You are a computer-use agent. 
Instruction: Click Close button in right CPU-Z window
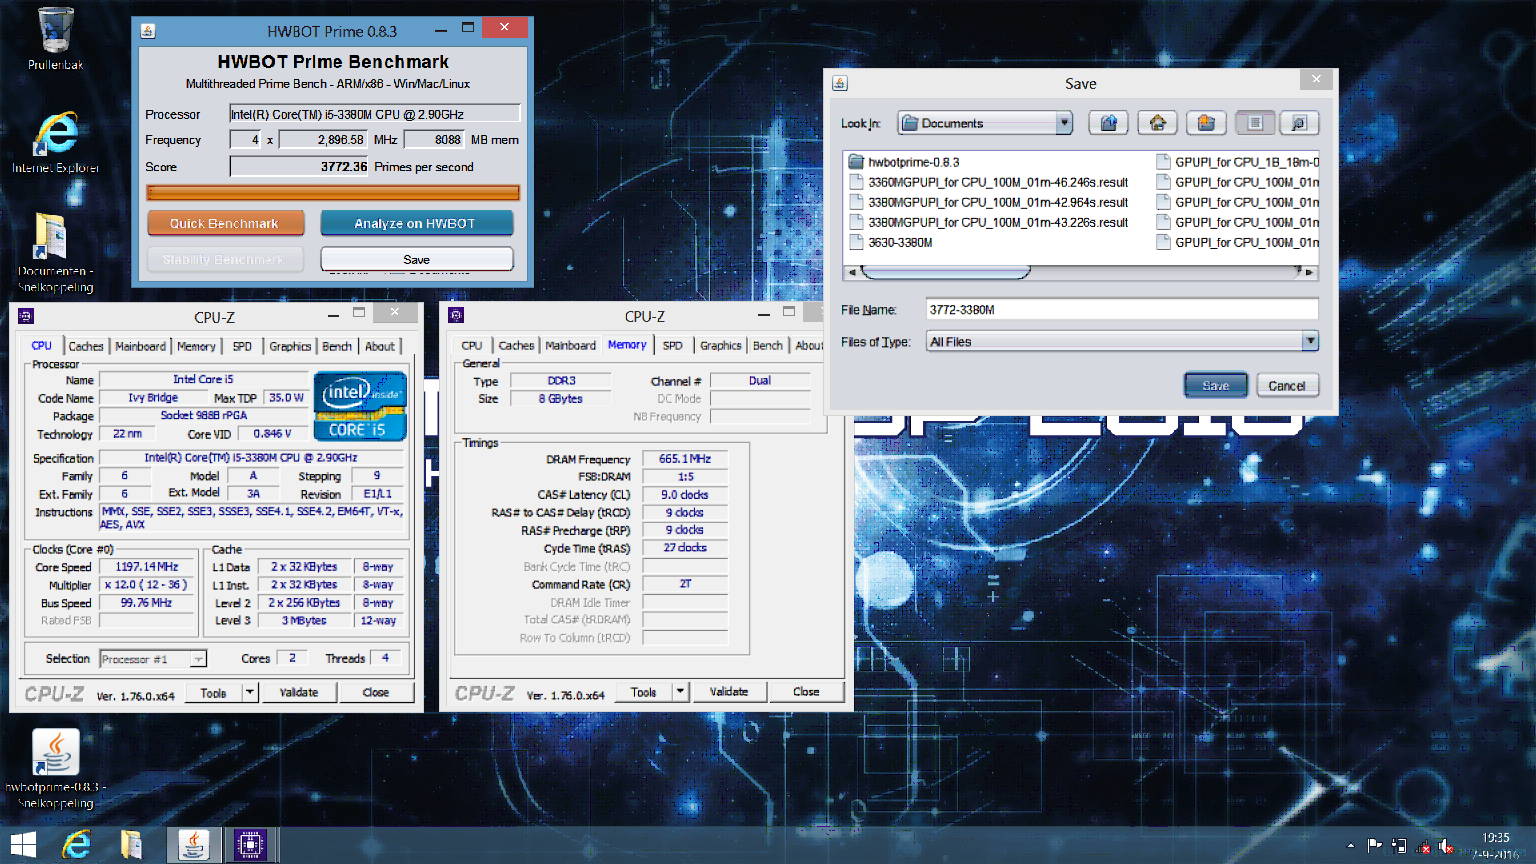click(806, 691)
